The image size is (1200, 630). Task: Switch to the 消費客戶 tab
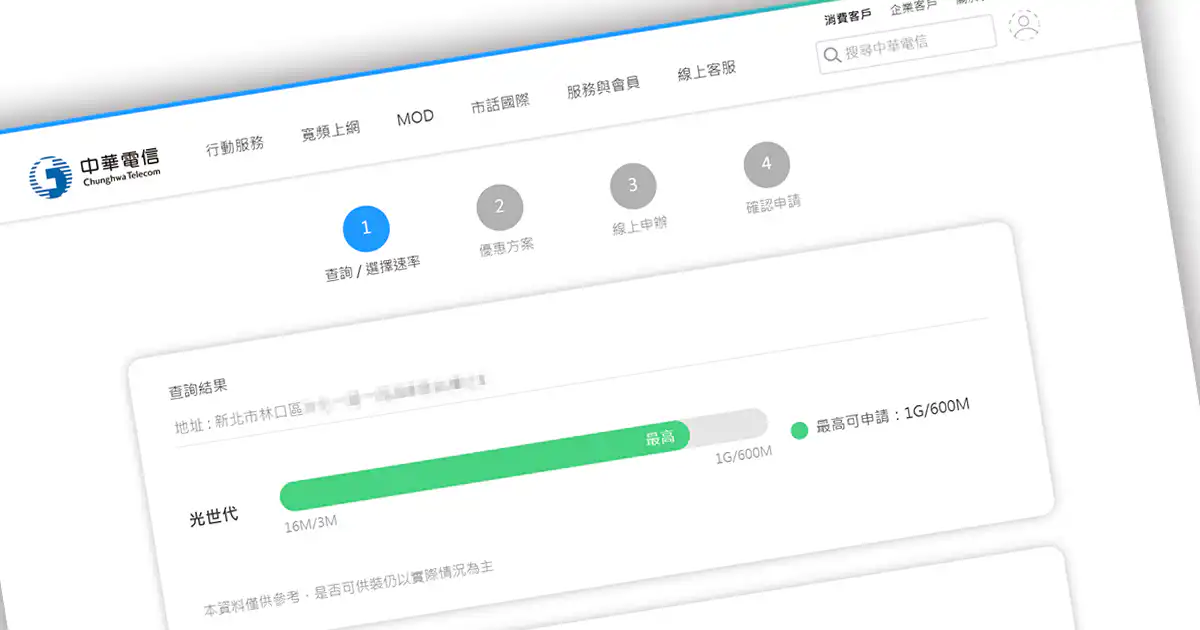(x=848, y=18)
